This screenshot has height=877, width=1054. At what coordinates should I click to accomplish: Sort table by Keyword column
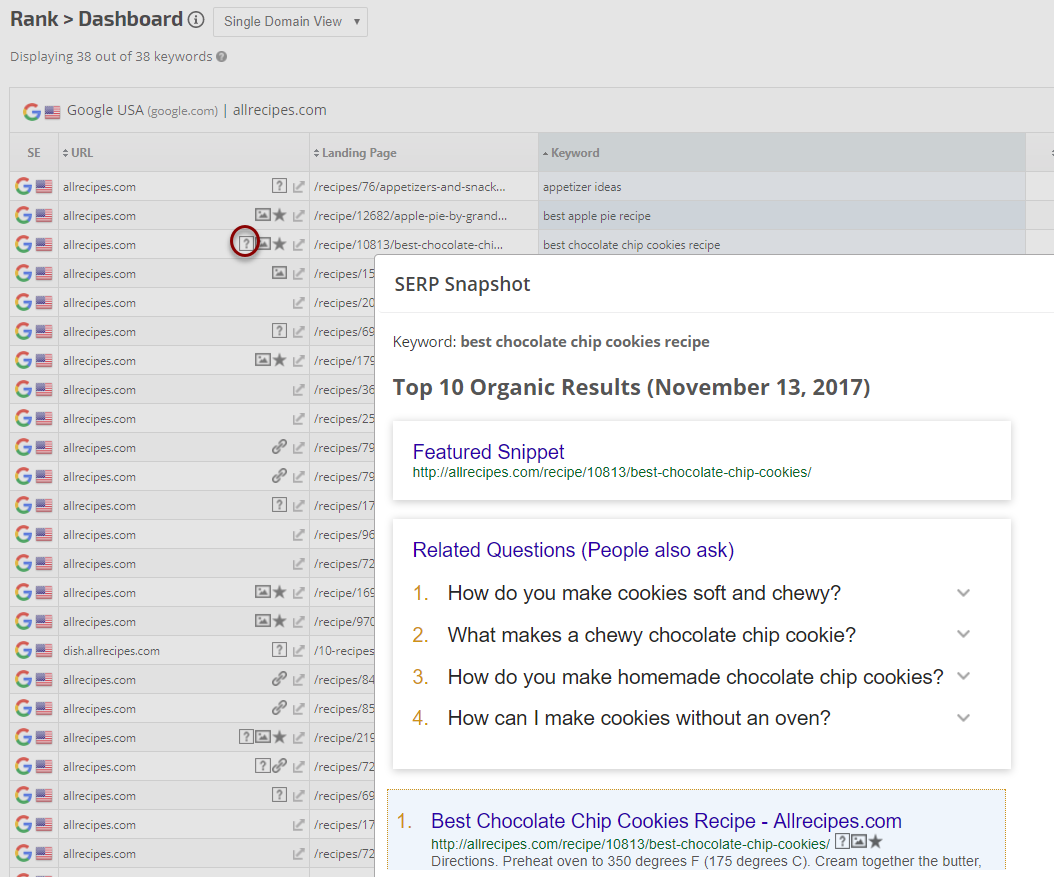point(571,153)
